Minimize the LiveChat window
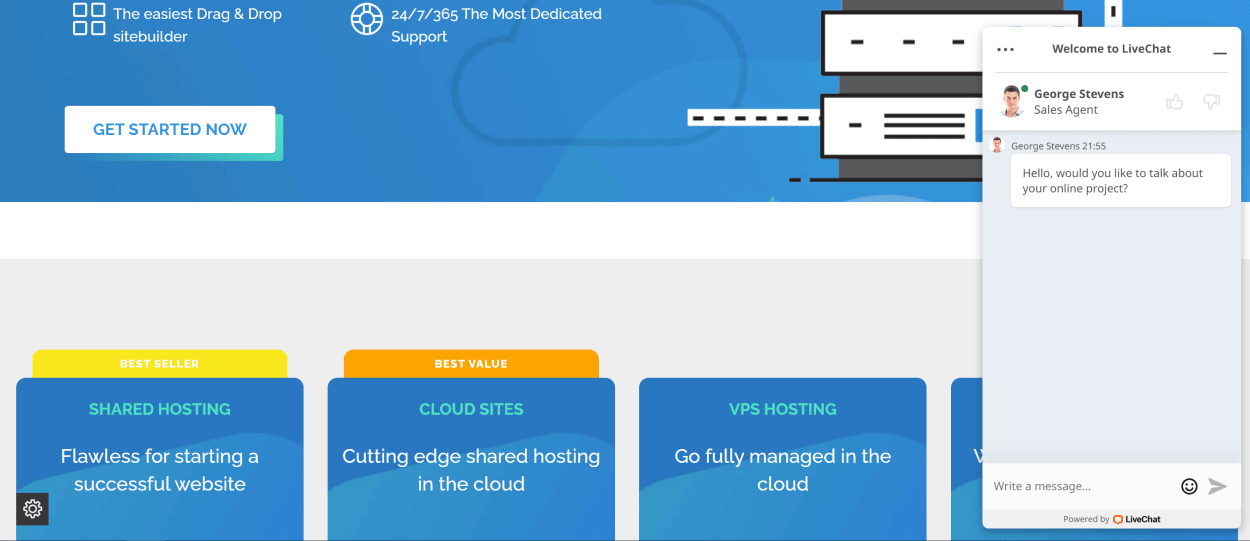The height and width of the screenshot is (541, 1250). [x=1219, y=53]
